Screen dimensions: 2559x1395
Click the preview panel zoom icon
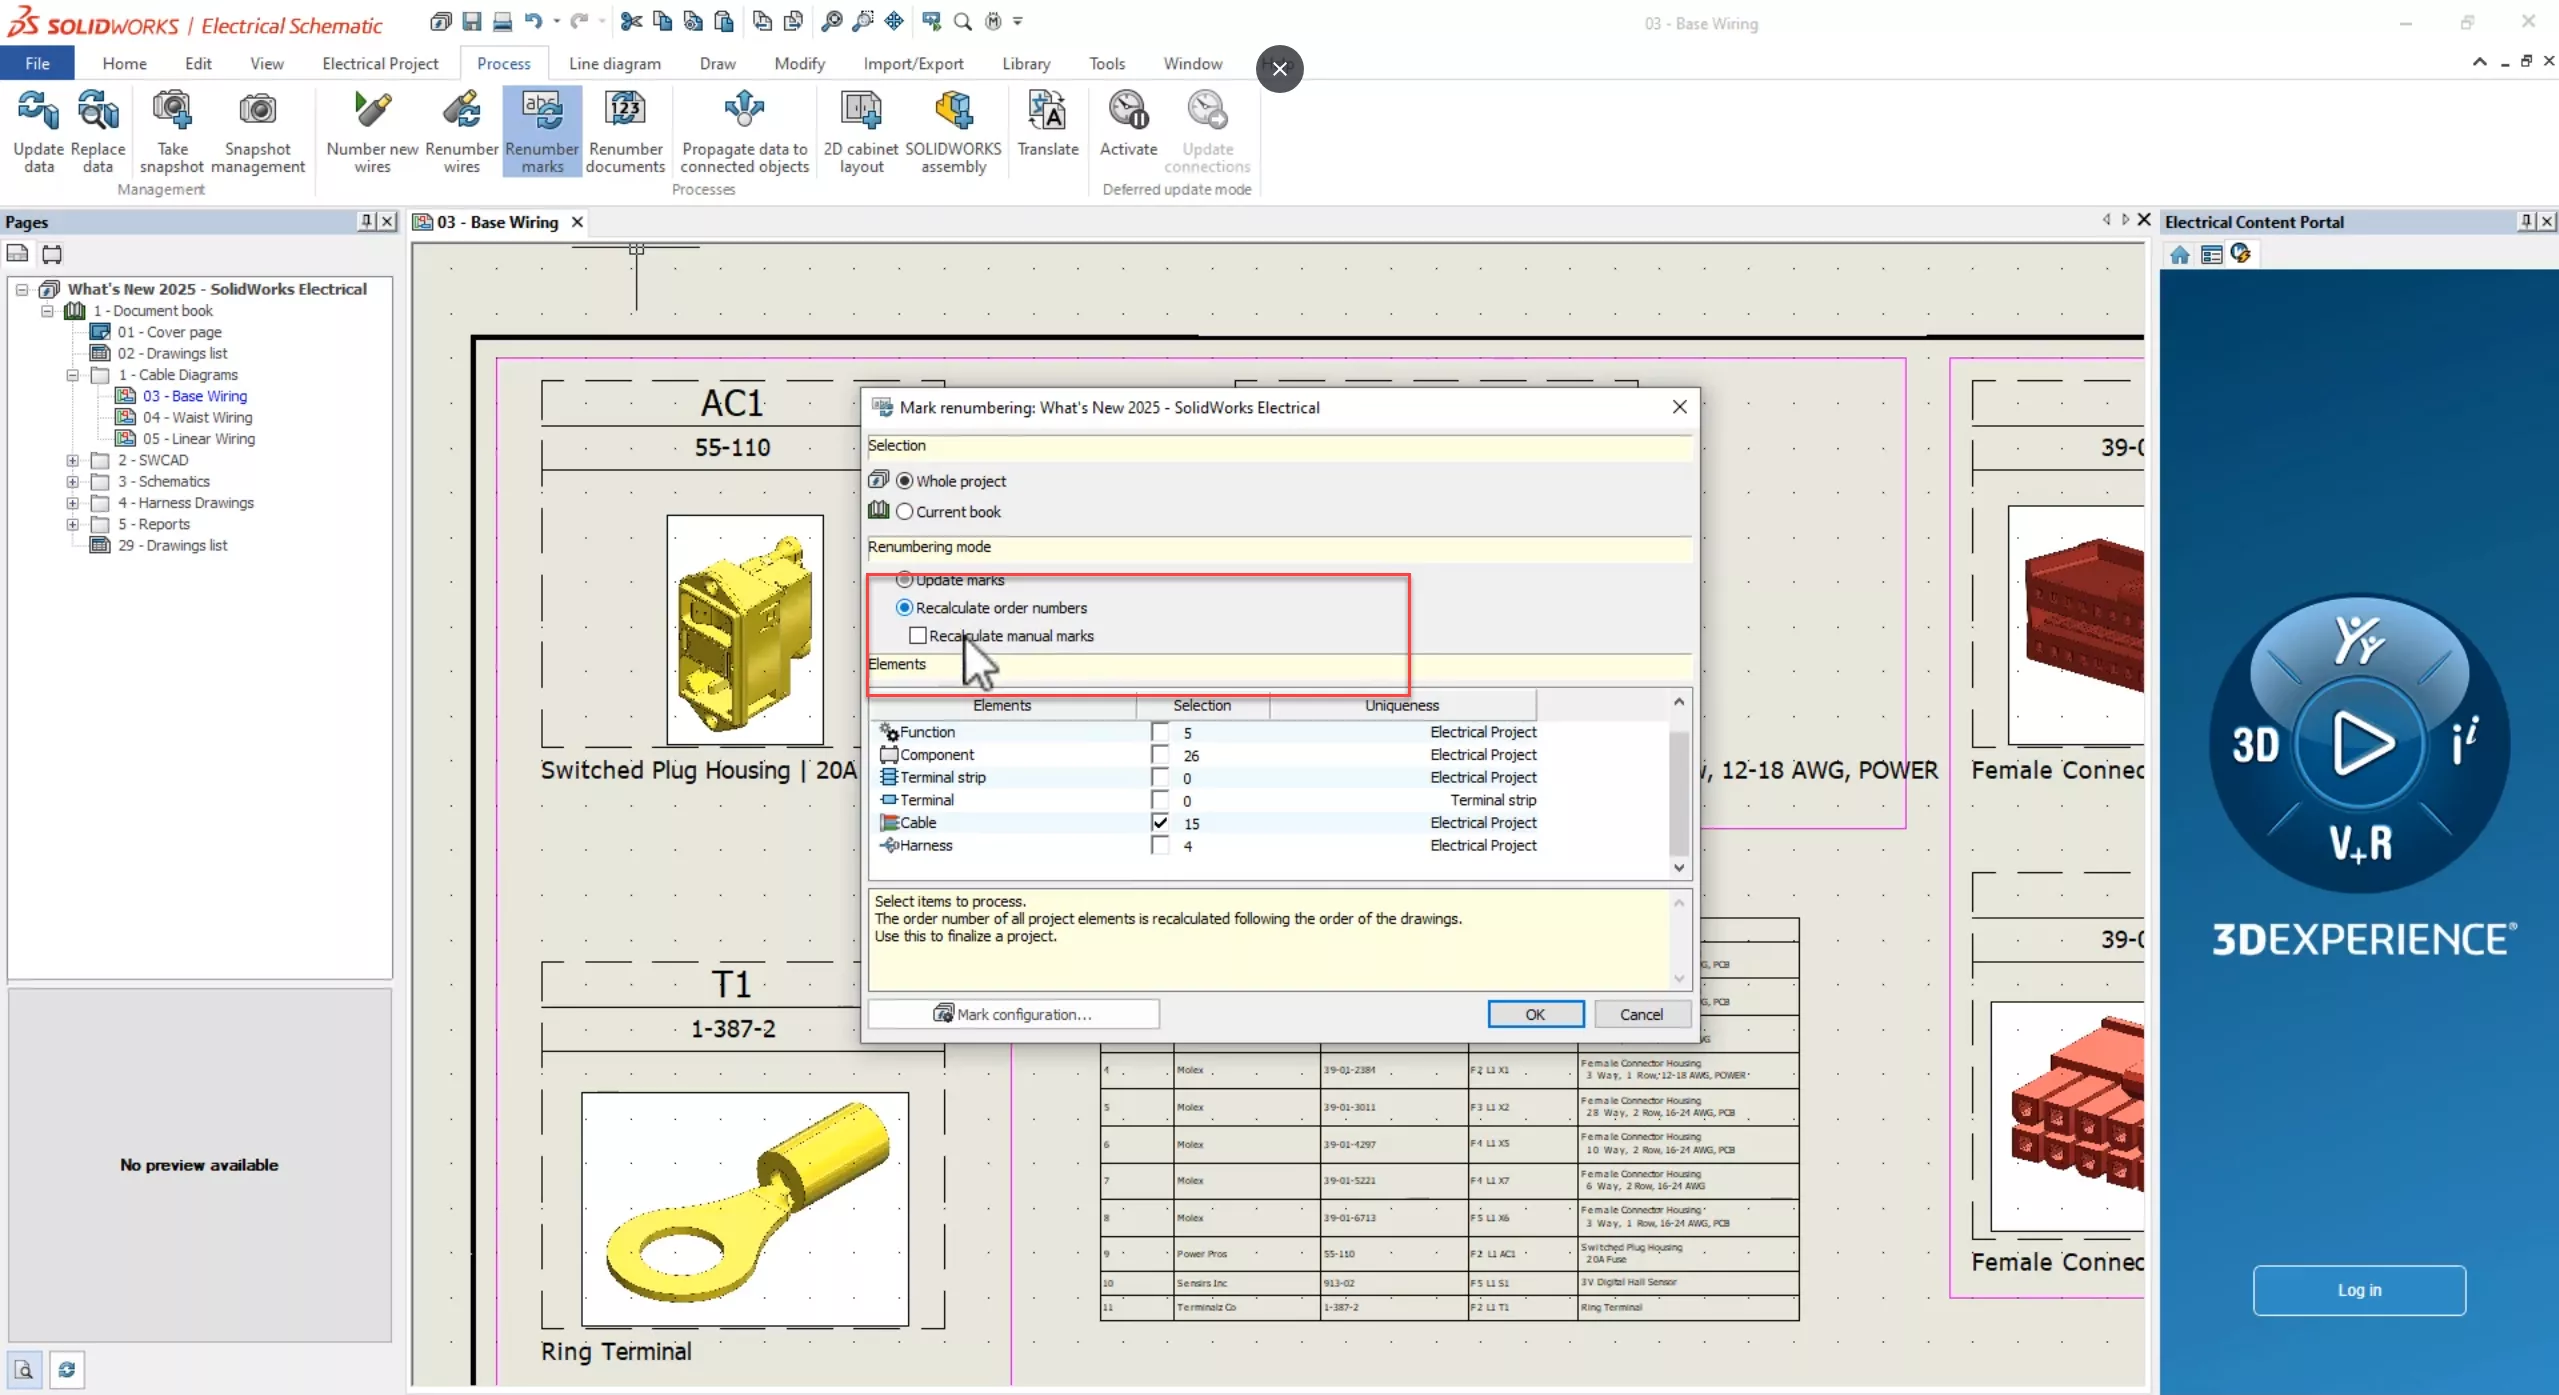25,1370
